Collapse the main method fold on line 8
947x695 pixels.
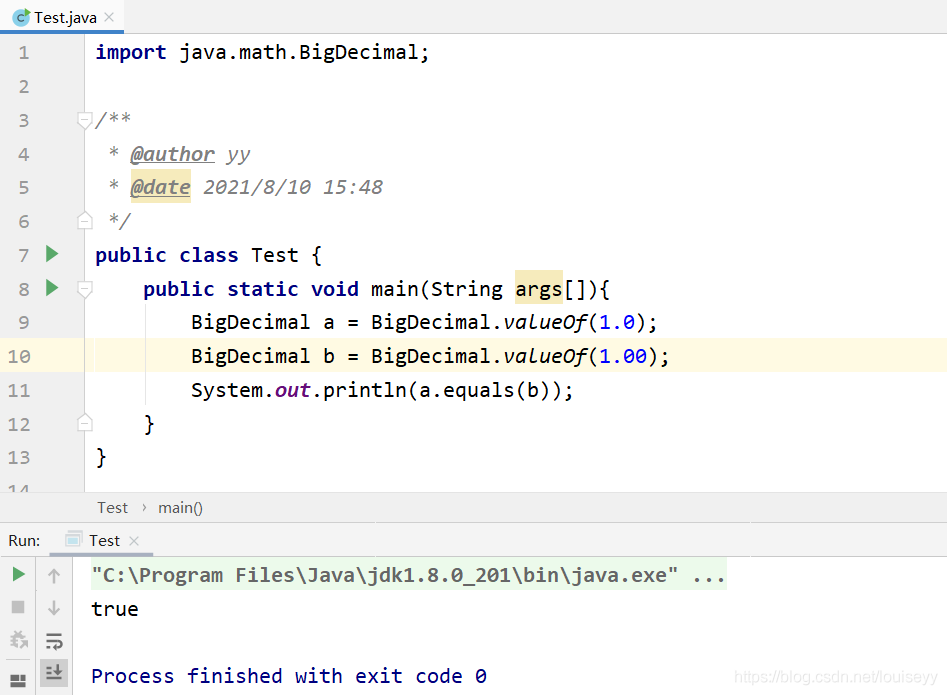click(x=85, y=290)
